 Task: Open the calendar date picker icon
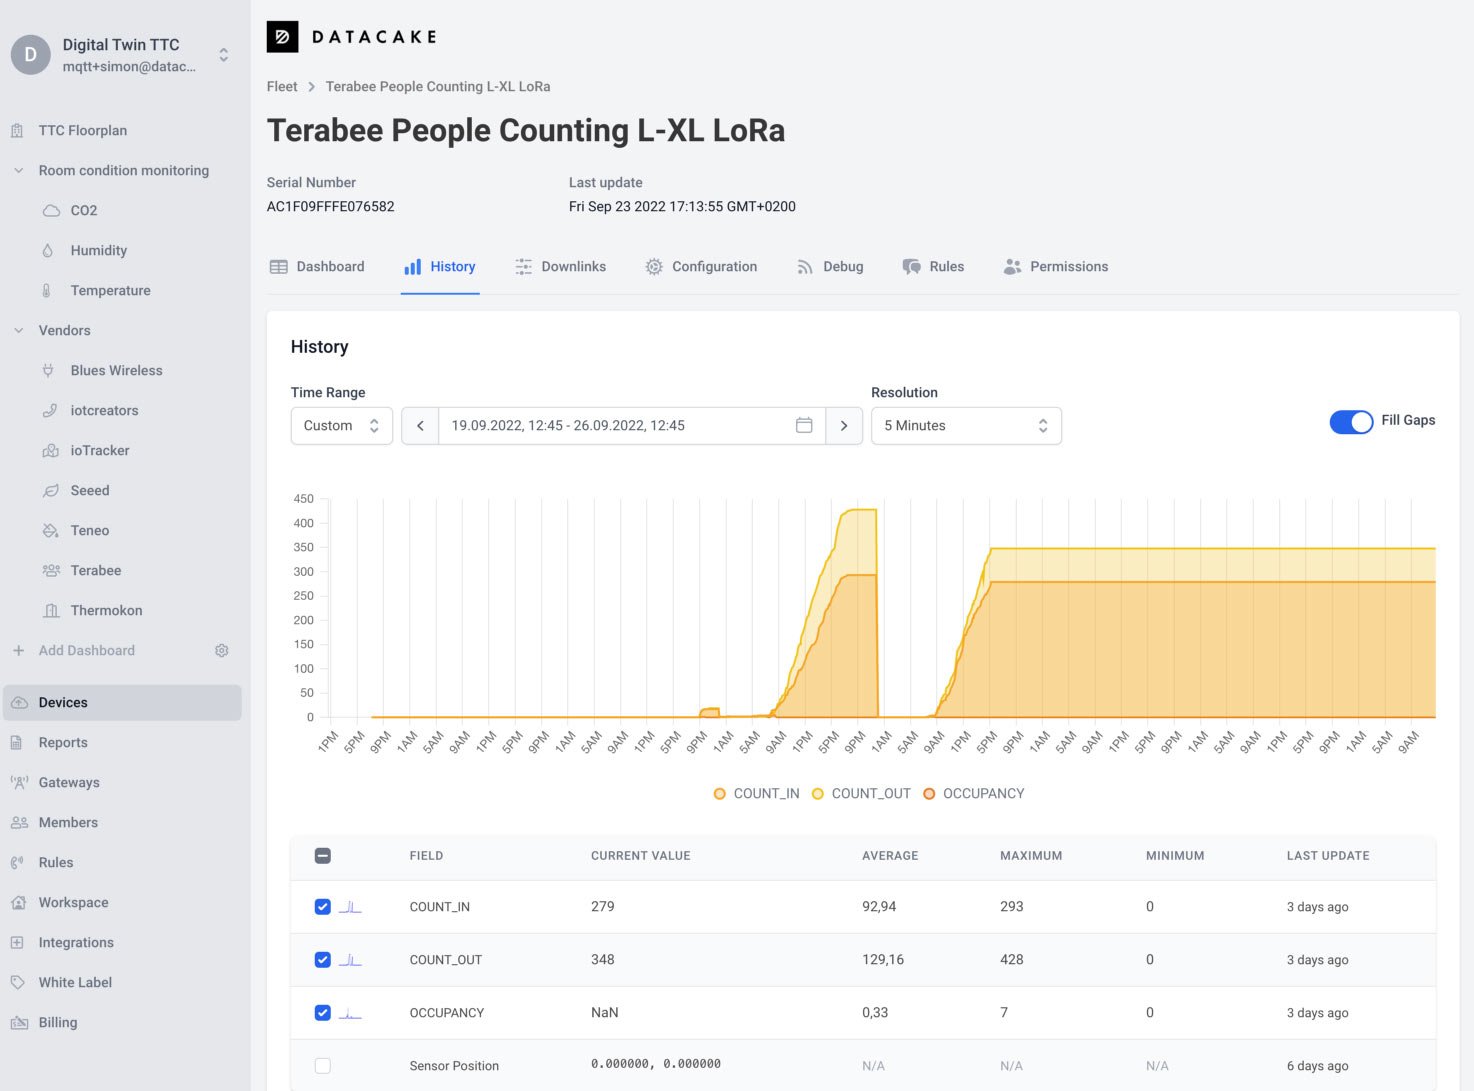point(804,426)
